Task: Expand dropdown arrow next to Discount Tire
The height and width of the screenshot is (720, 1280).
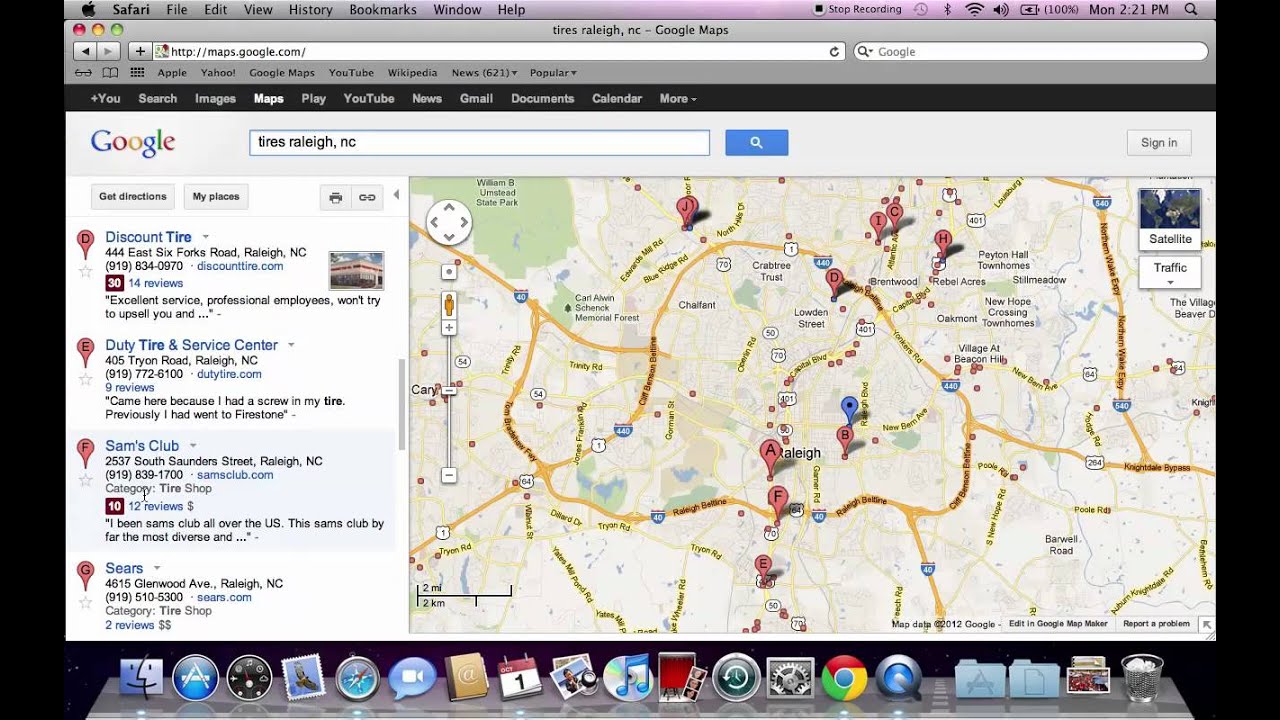Action: click(x=205, y=237)
